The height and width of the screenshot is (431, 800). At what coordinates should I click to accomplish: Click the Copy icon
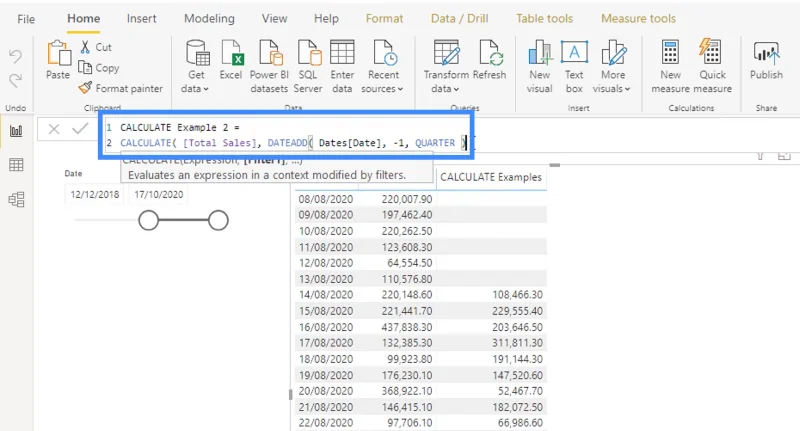[x=85, y=67]
